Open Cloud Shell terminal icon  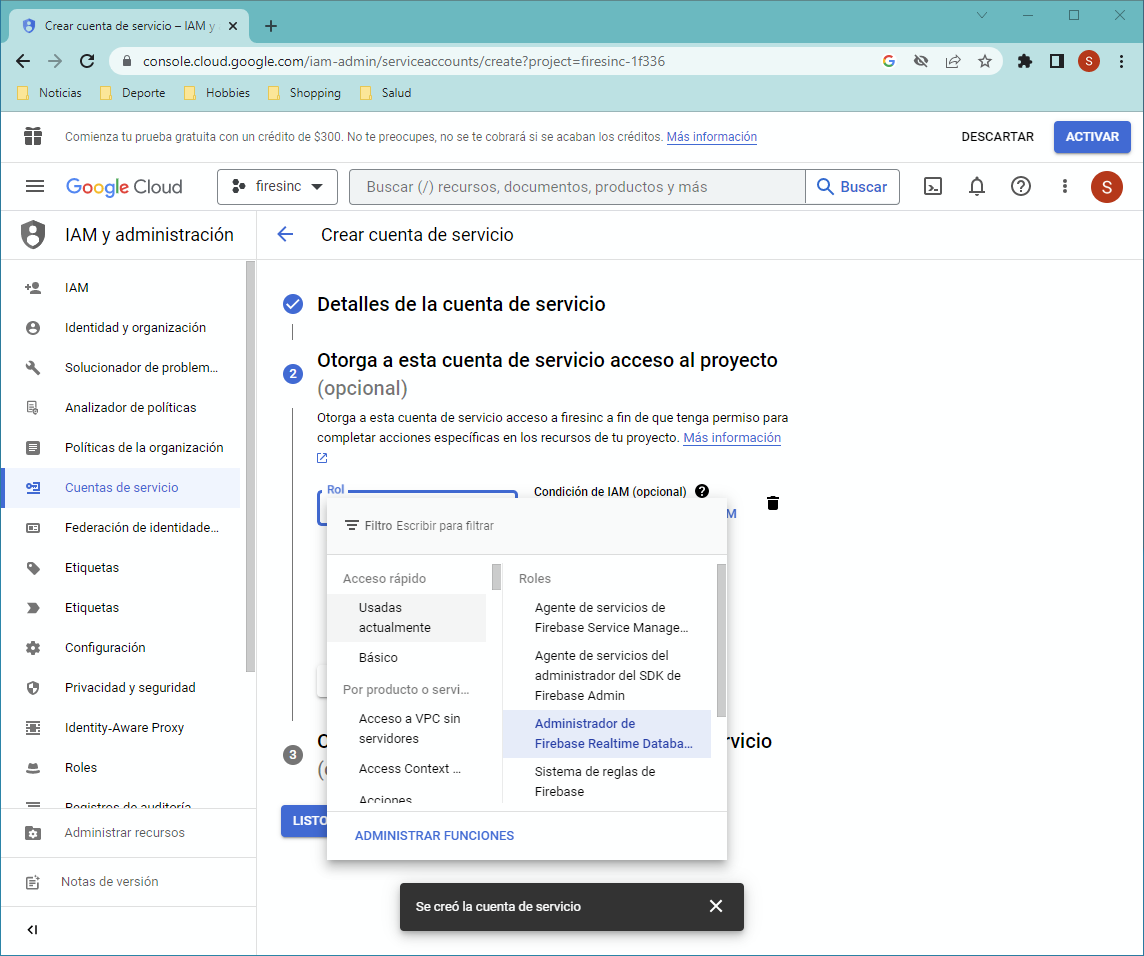pyautogui.click(x=932, y=187)
